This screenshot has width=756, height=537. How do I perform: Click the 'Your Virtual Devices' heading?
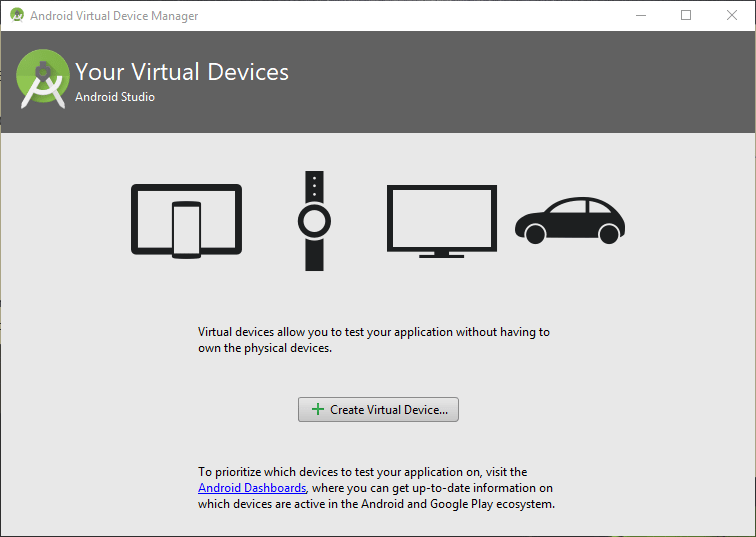point(182,72)
